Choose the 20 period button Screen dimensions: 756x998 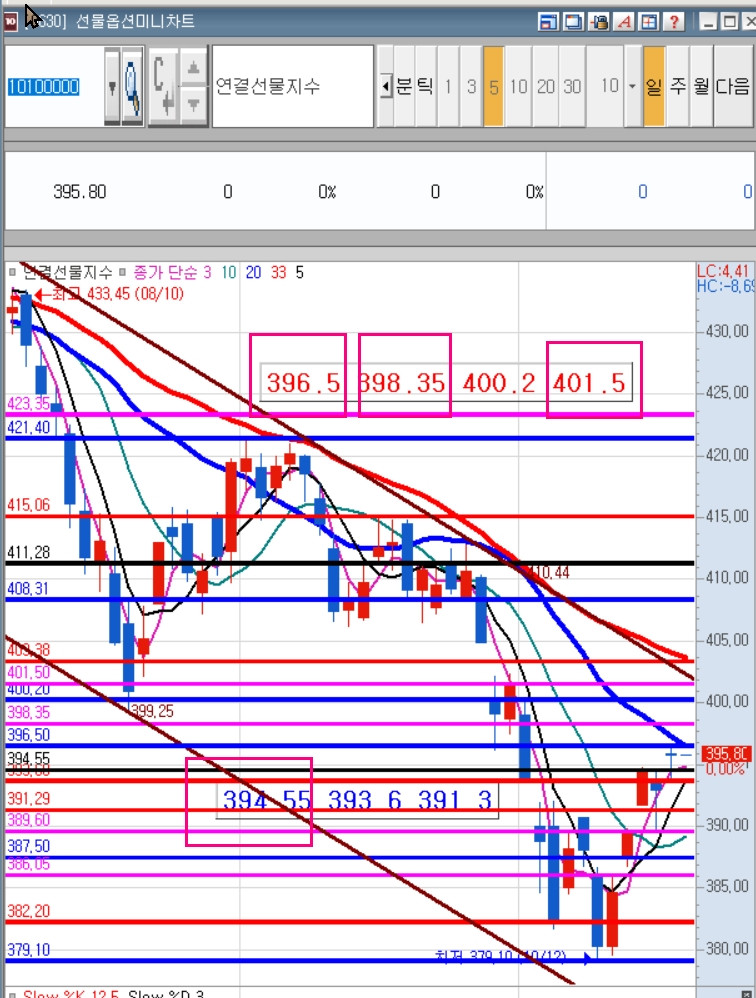pos(546,86)
